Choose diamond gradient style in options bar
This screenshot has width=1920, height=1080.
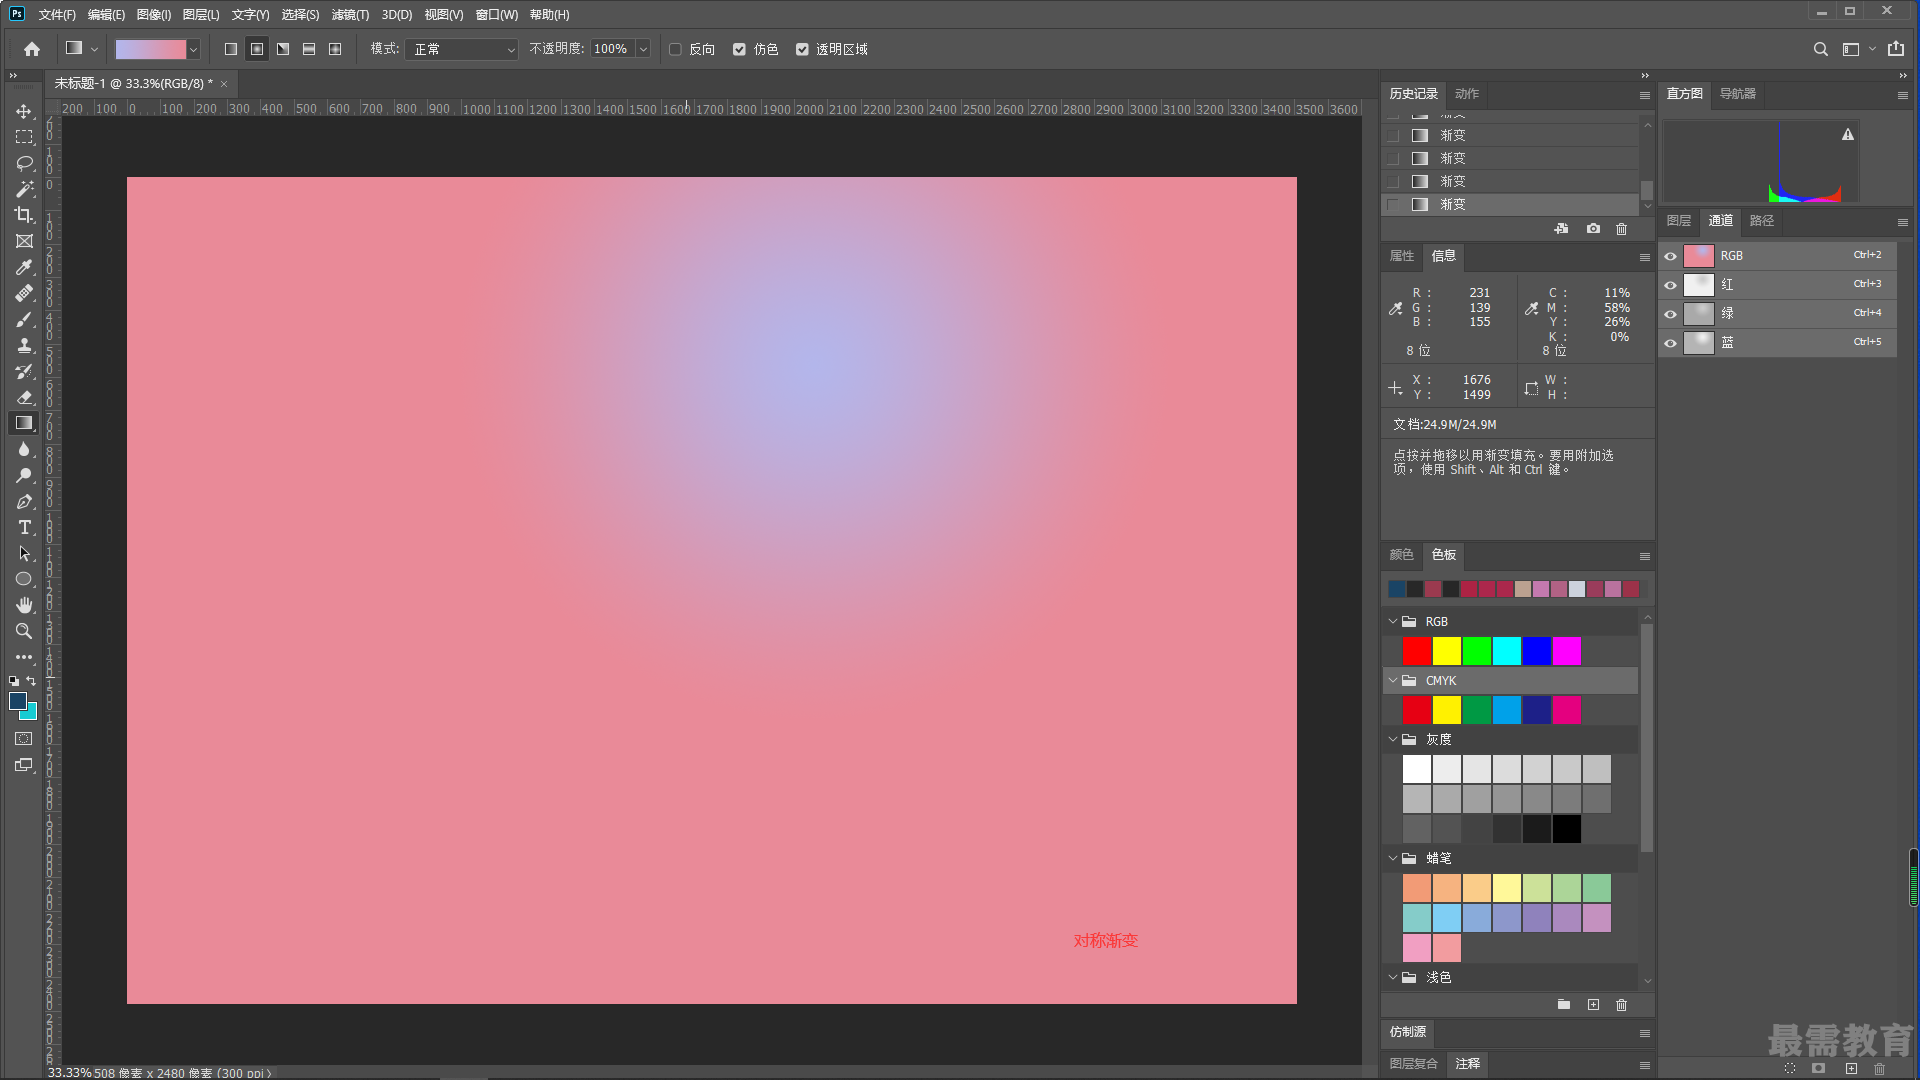pos(335,49)
